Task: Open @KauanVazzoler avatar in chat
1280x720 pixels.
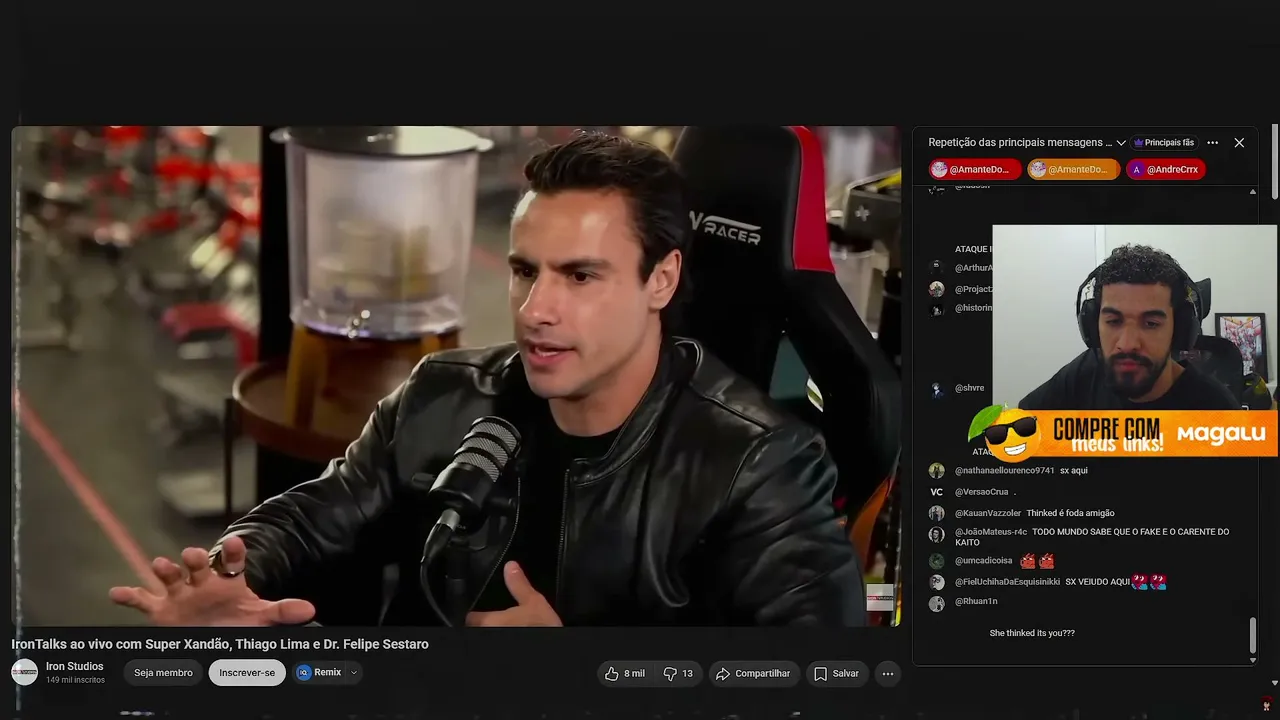Action: (x=937, y=513)
